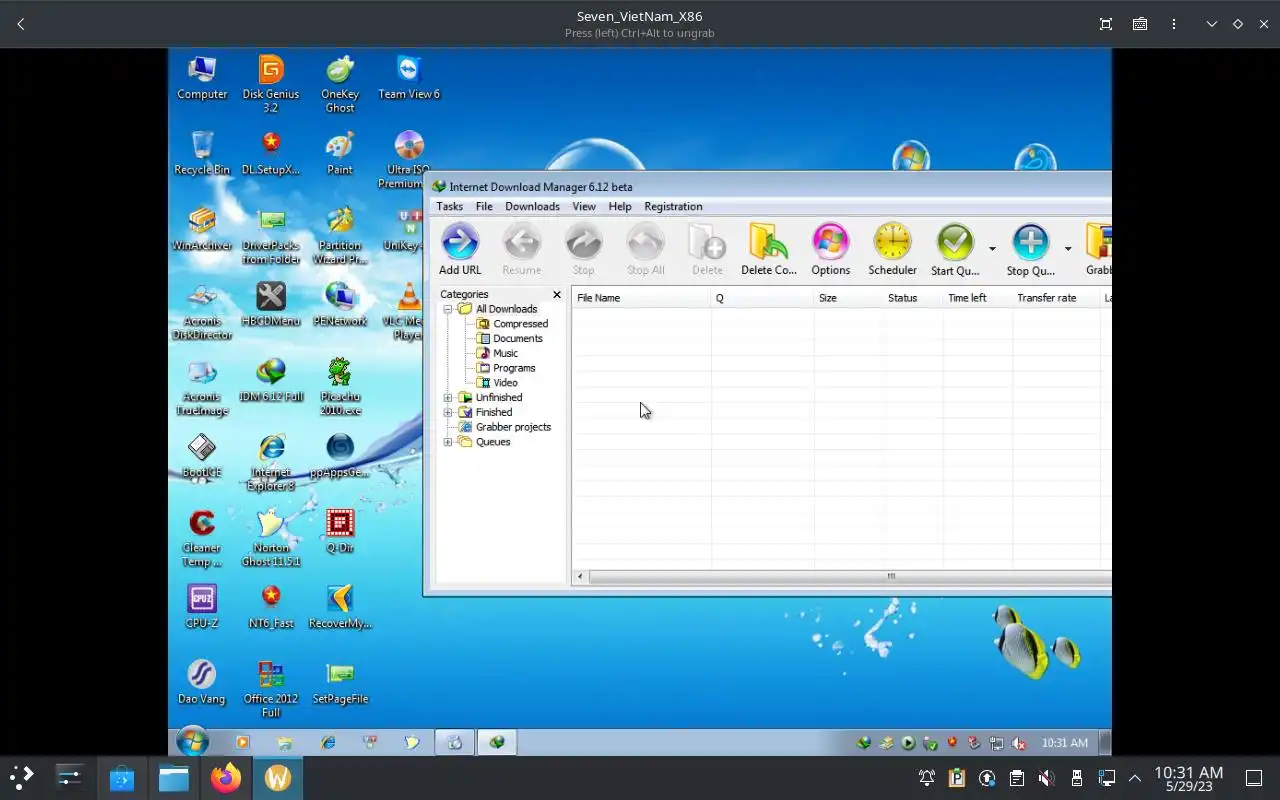
Task: Collapse the All Downloads tree node
Action: (448, 309)
